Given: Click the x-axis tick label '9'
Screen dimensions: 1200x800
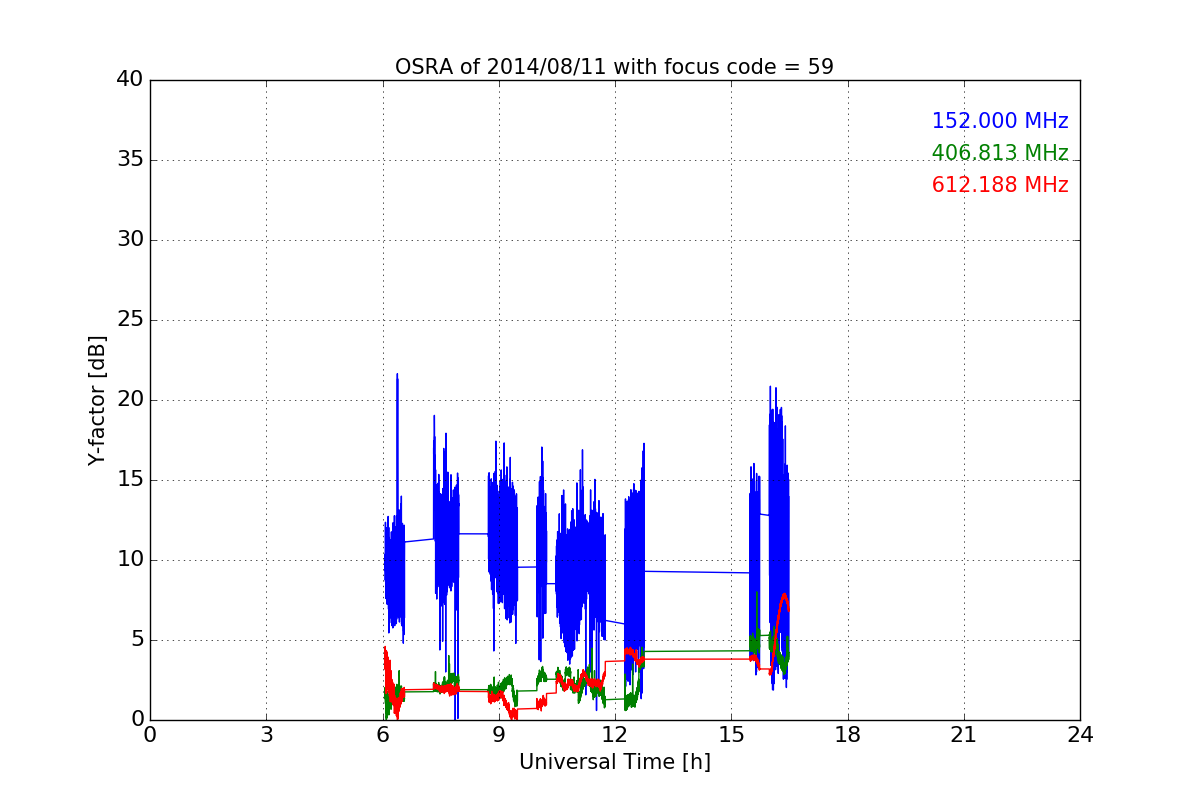Looking at the screenshot, I should click(498, 735).
